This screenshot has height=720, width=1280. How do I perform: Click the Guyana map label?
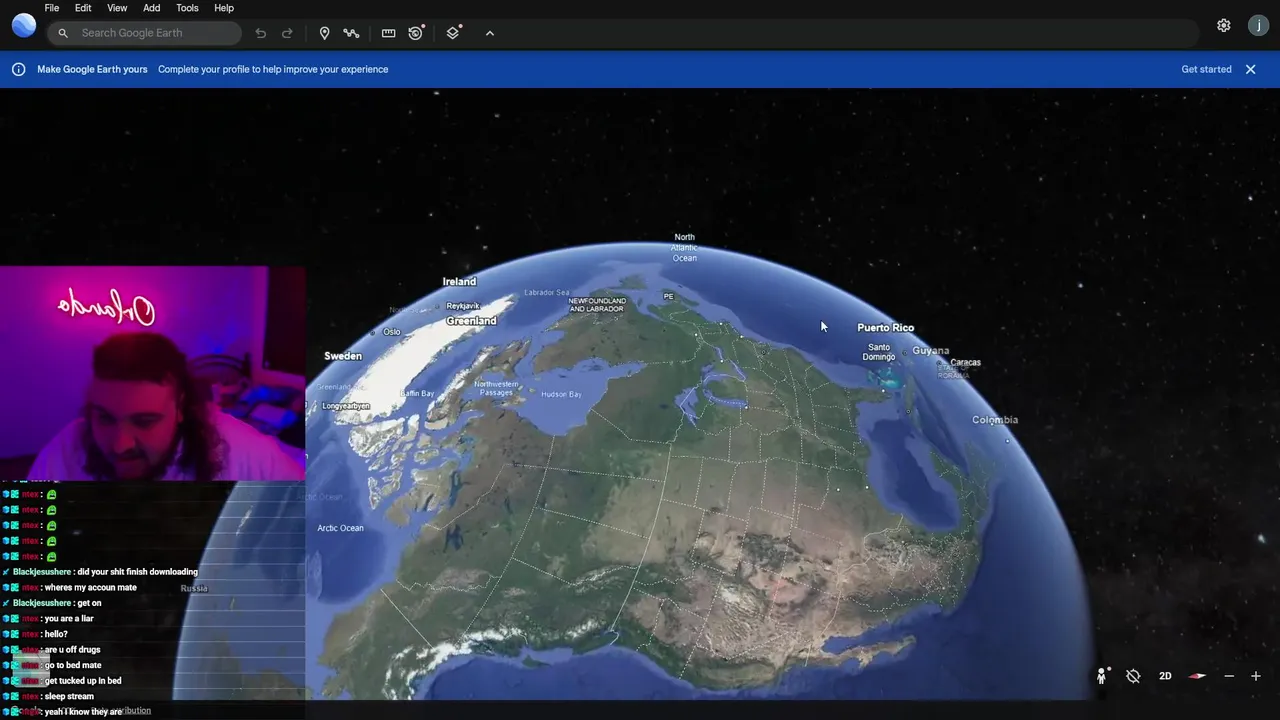pos(930,351)
